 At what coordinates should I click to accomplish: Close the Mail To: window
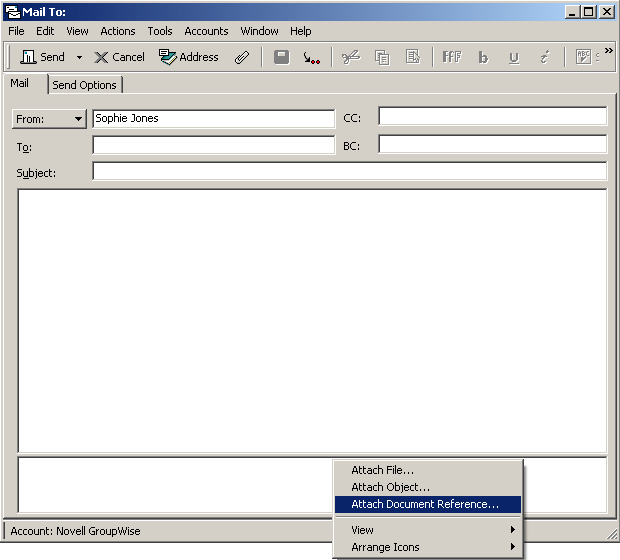607,12
